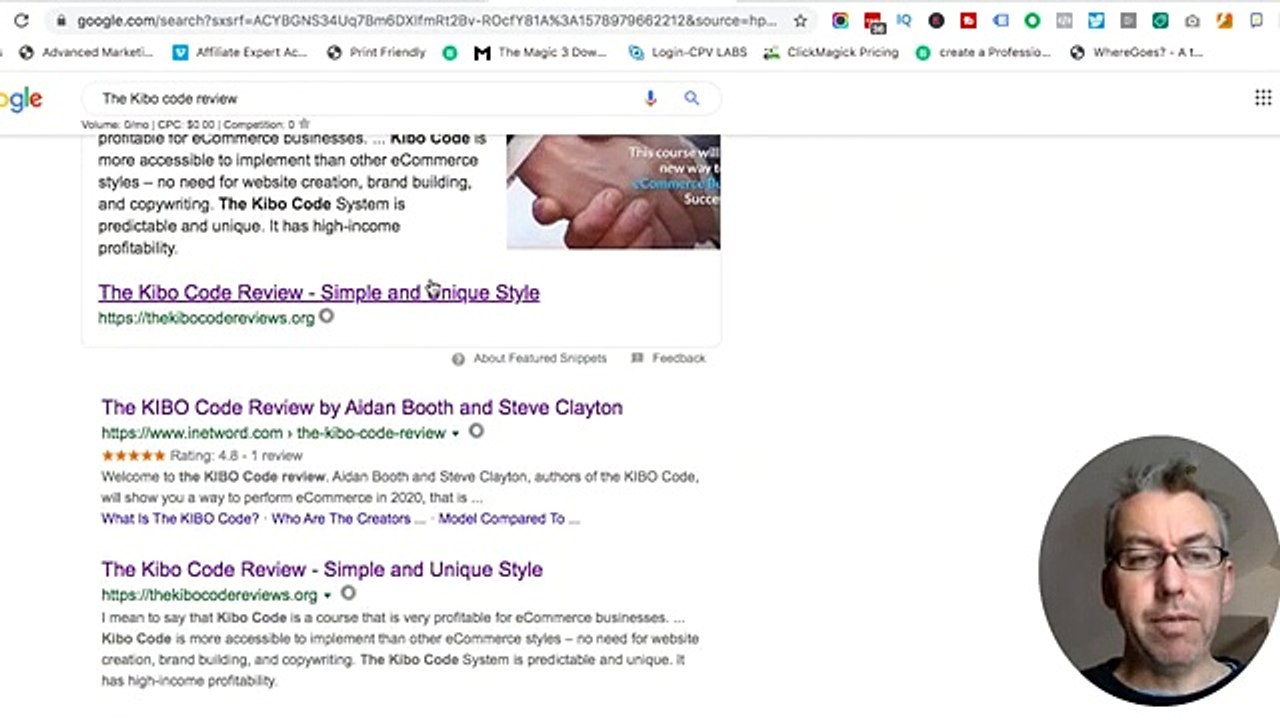Screen dimensions: 1280x720
Task: Click the 'Rating: 4.8 - 1 review' text
Action: (x=236, y=455)
